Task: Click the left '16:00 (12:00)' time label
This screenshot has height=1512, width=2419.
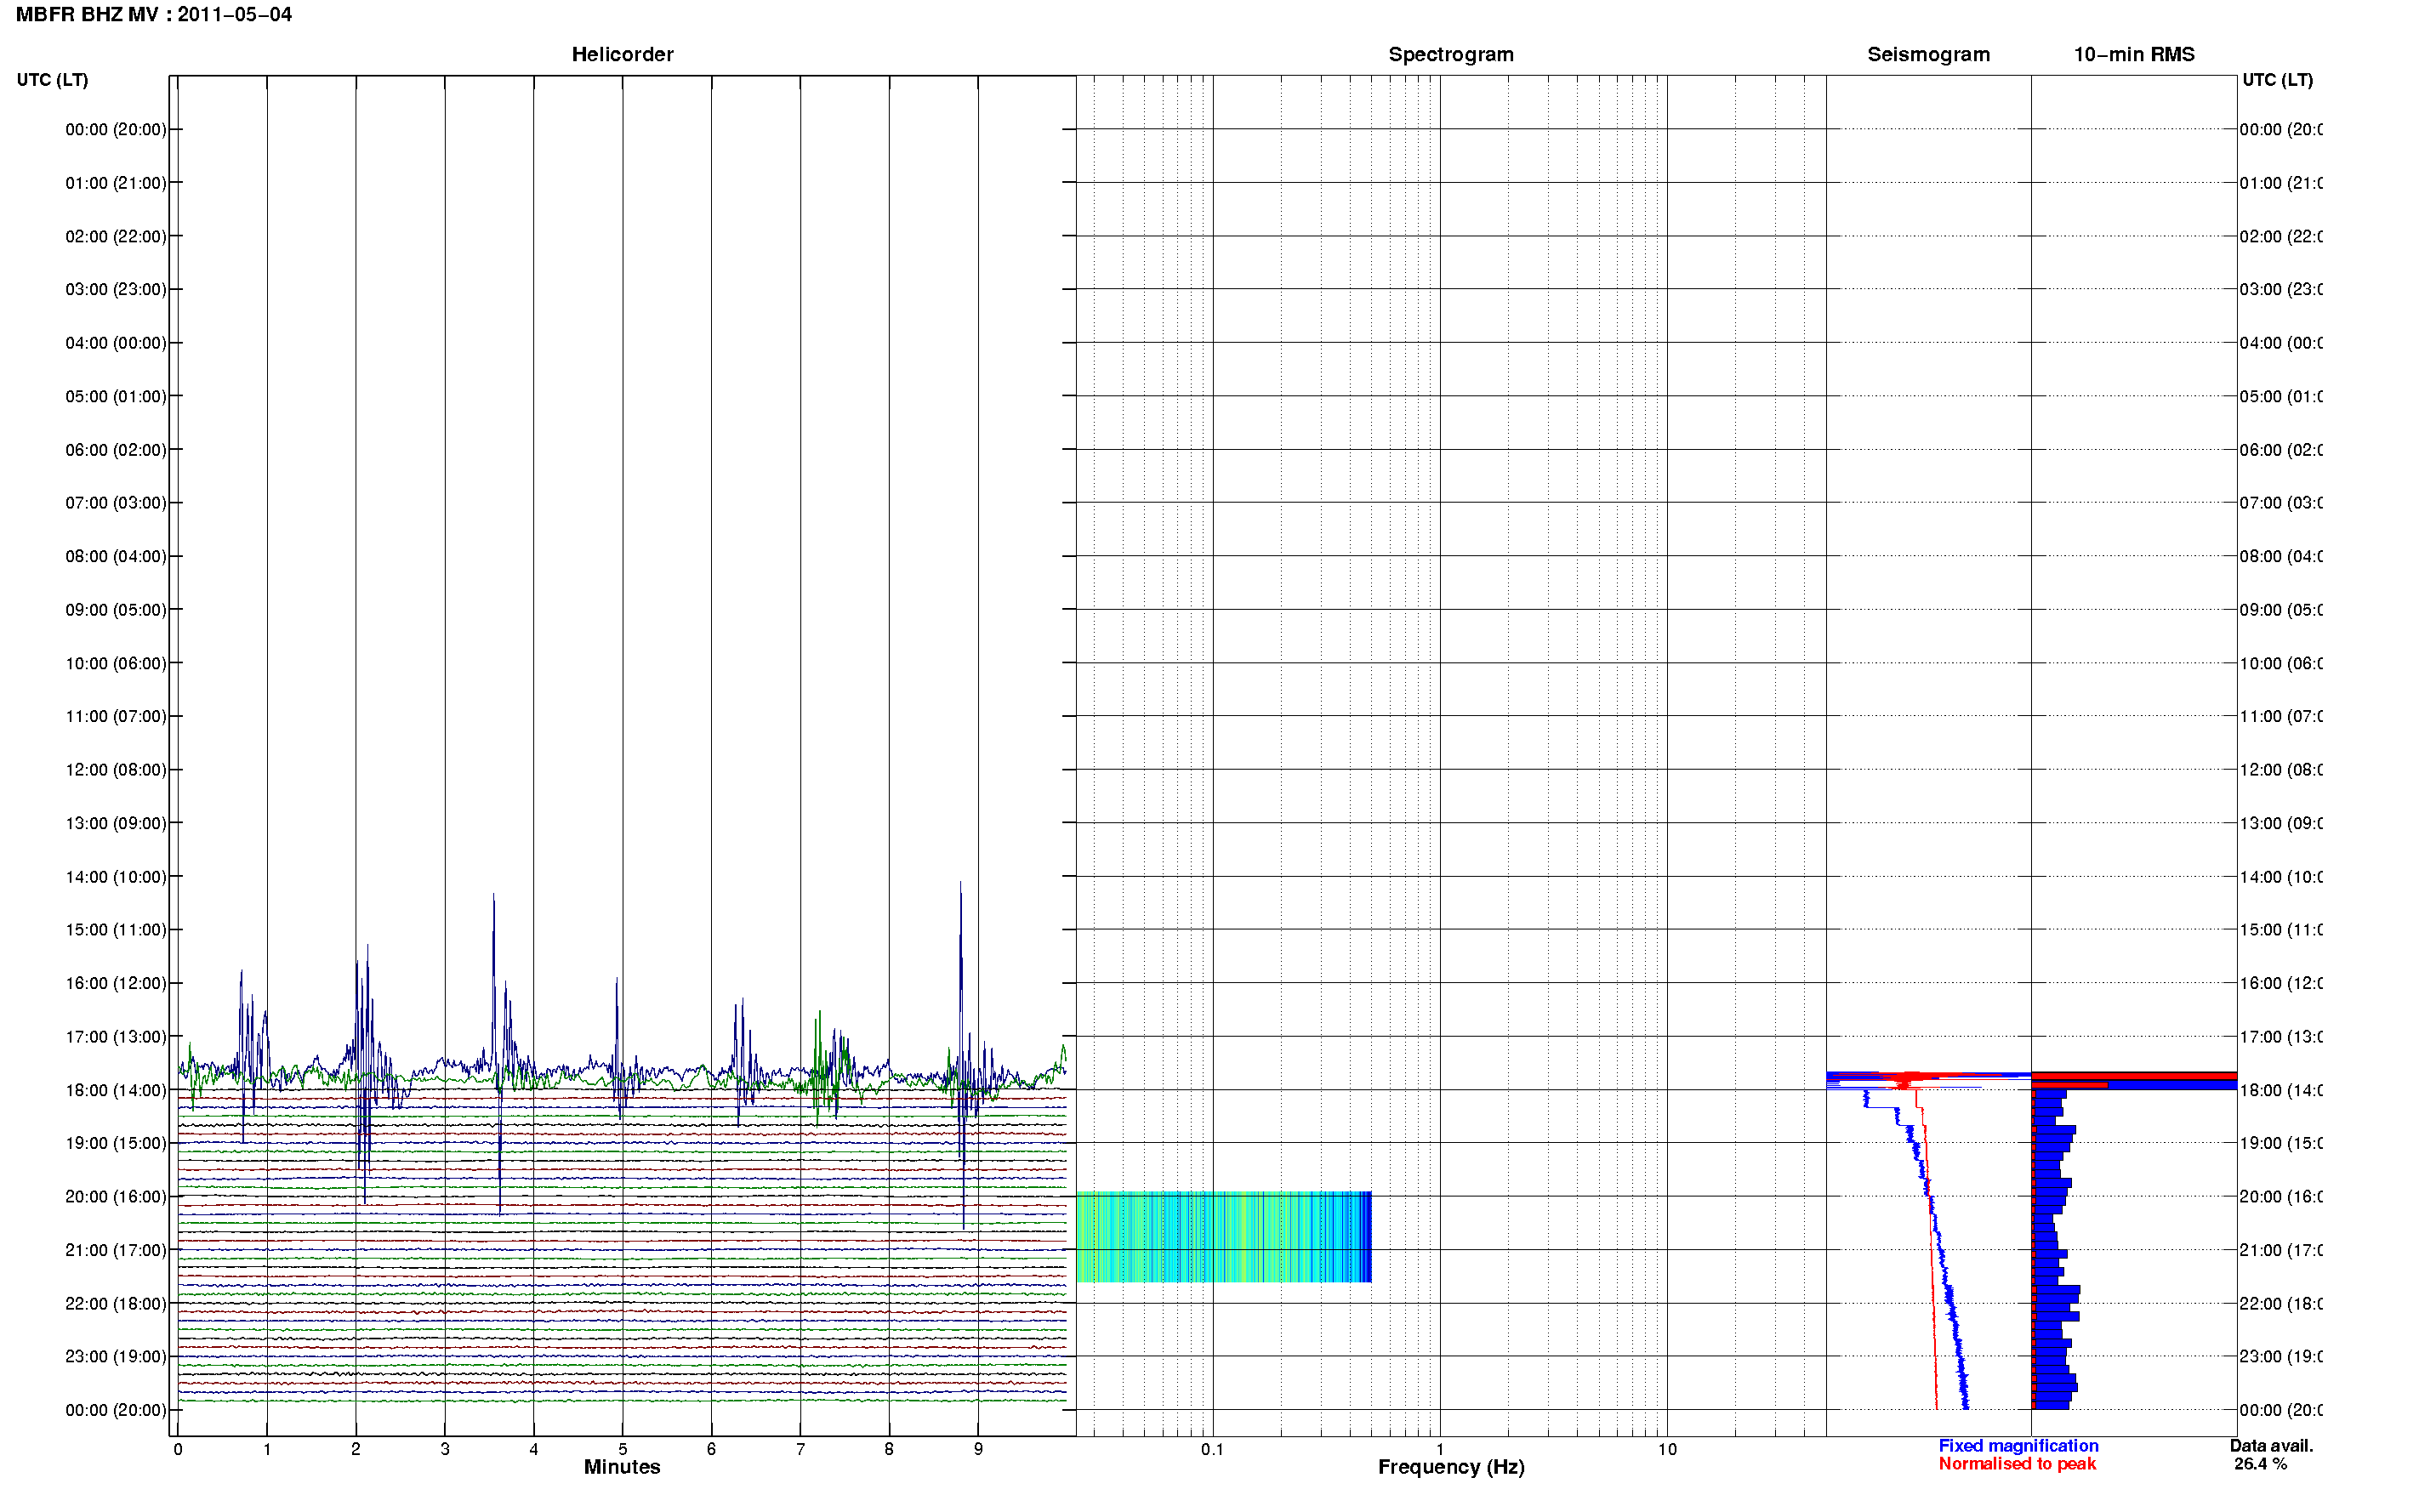Action: click(x=116, y=983)
